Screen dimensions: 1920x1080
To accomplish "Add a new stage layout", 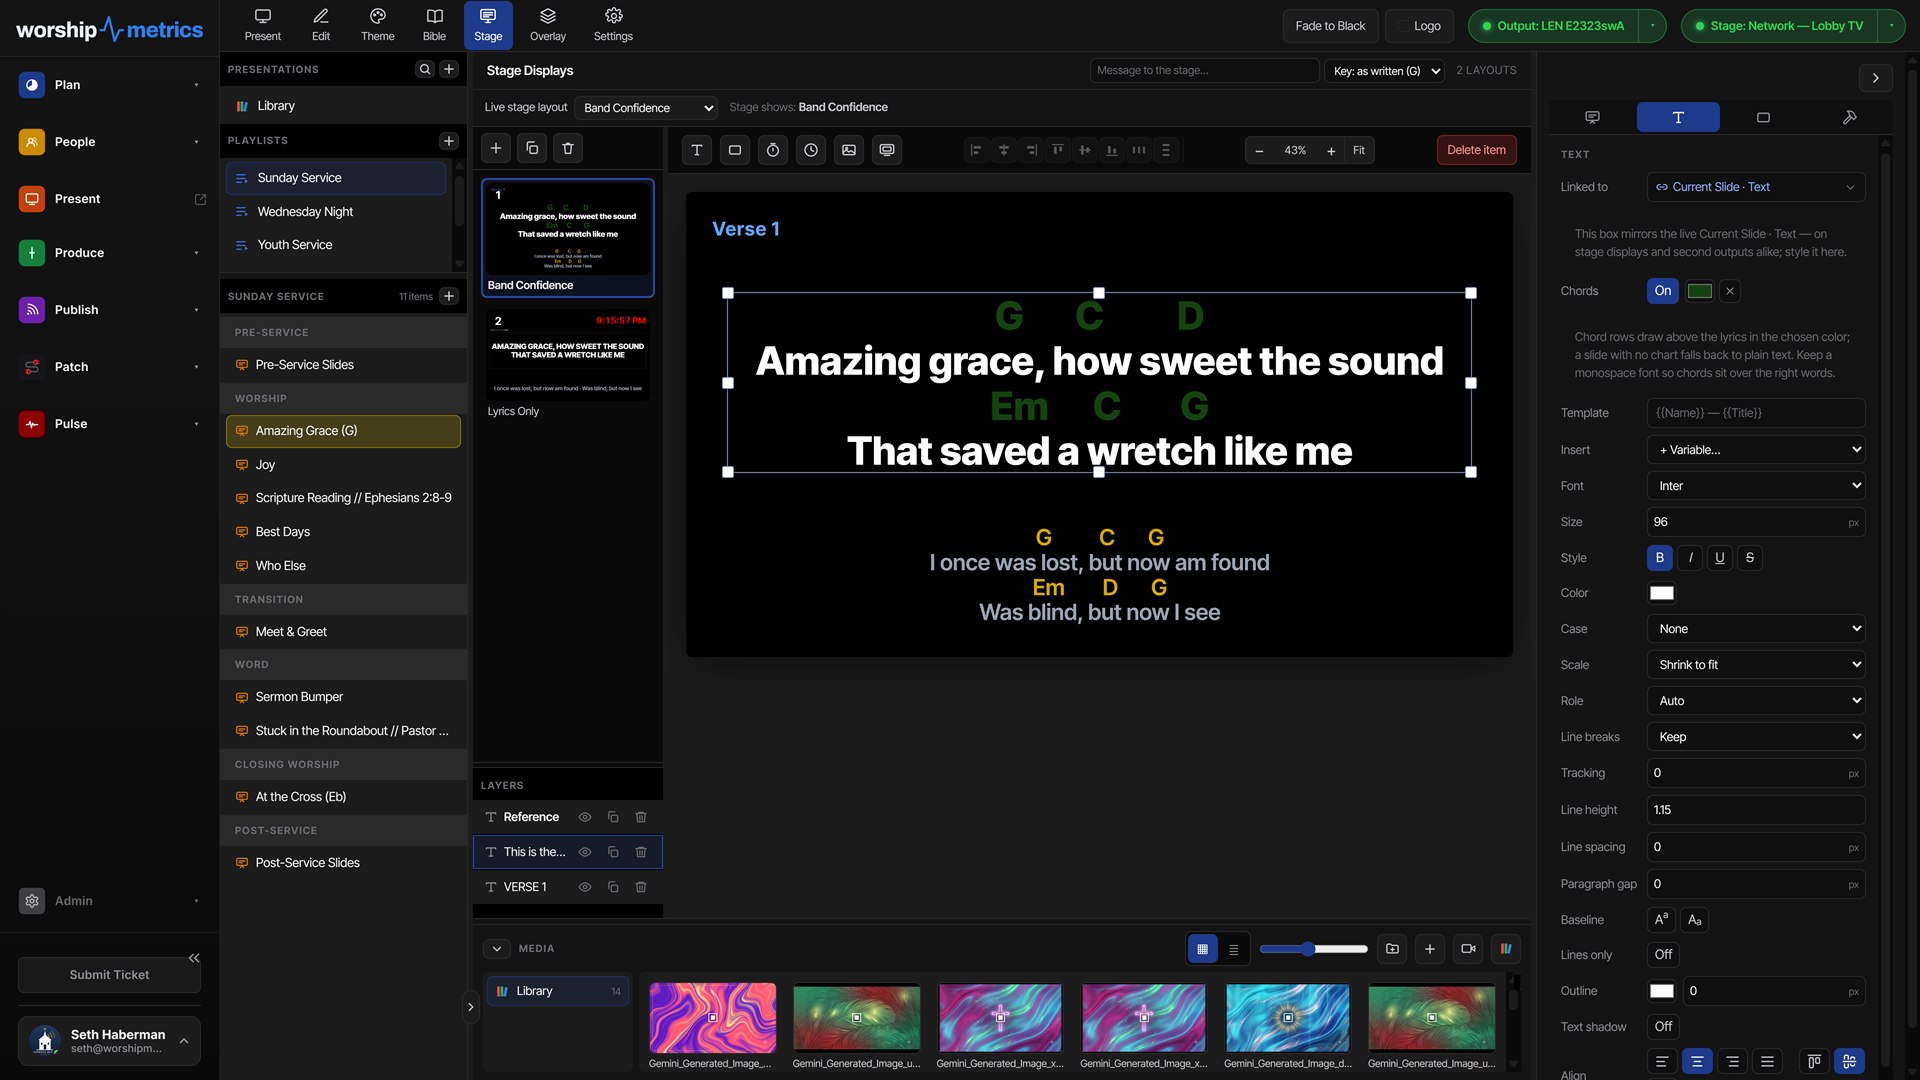I will tap(496, 148).
